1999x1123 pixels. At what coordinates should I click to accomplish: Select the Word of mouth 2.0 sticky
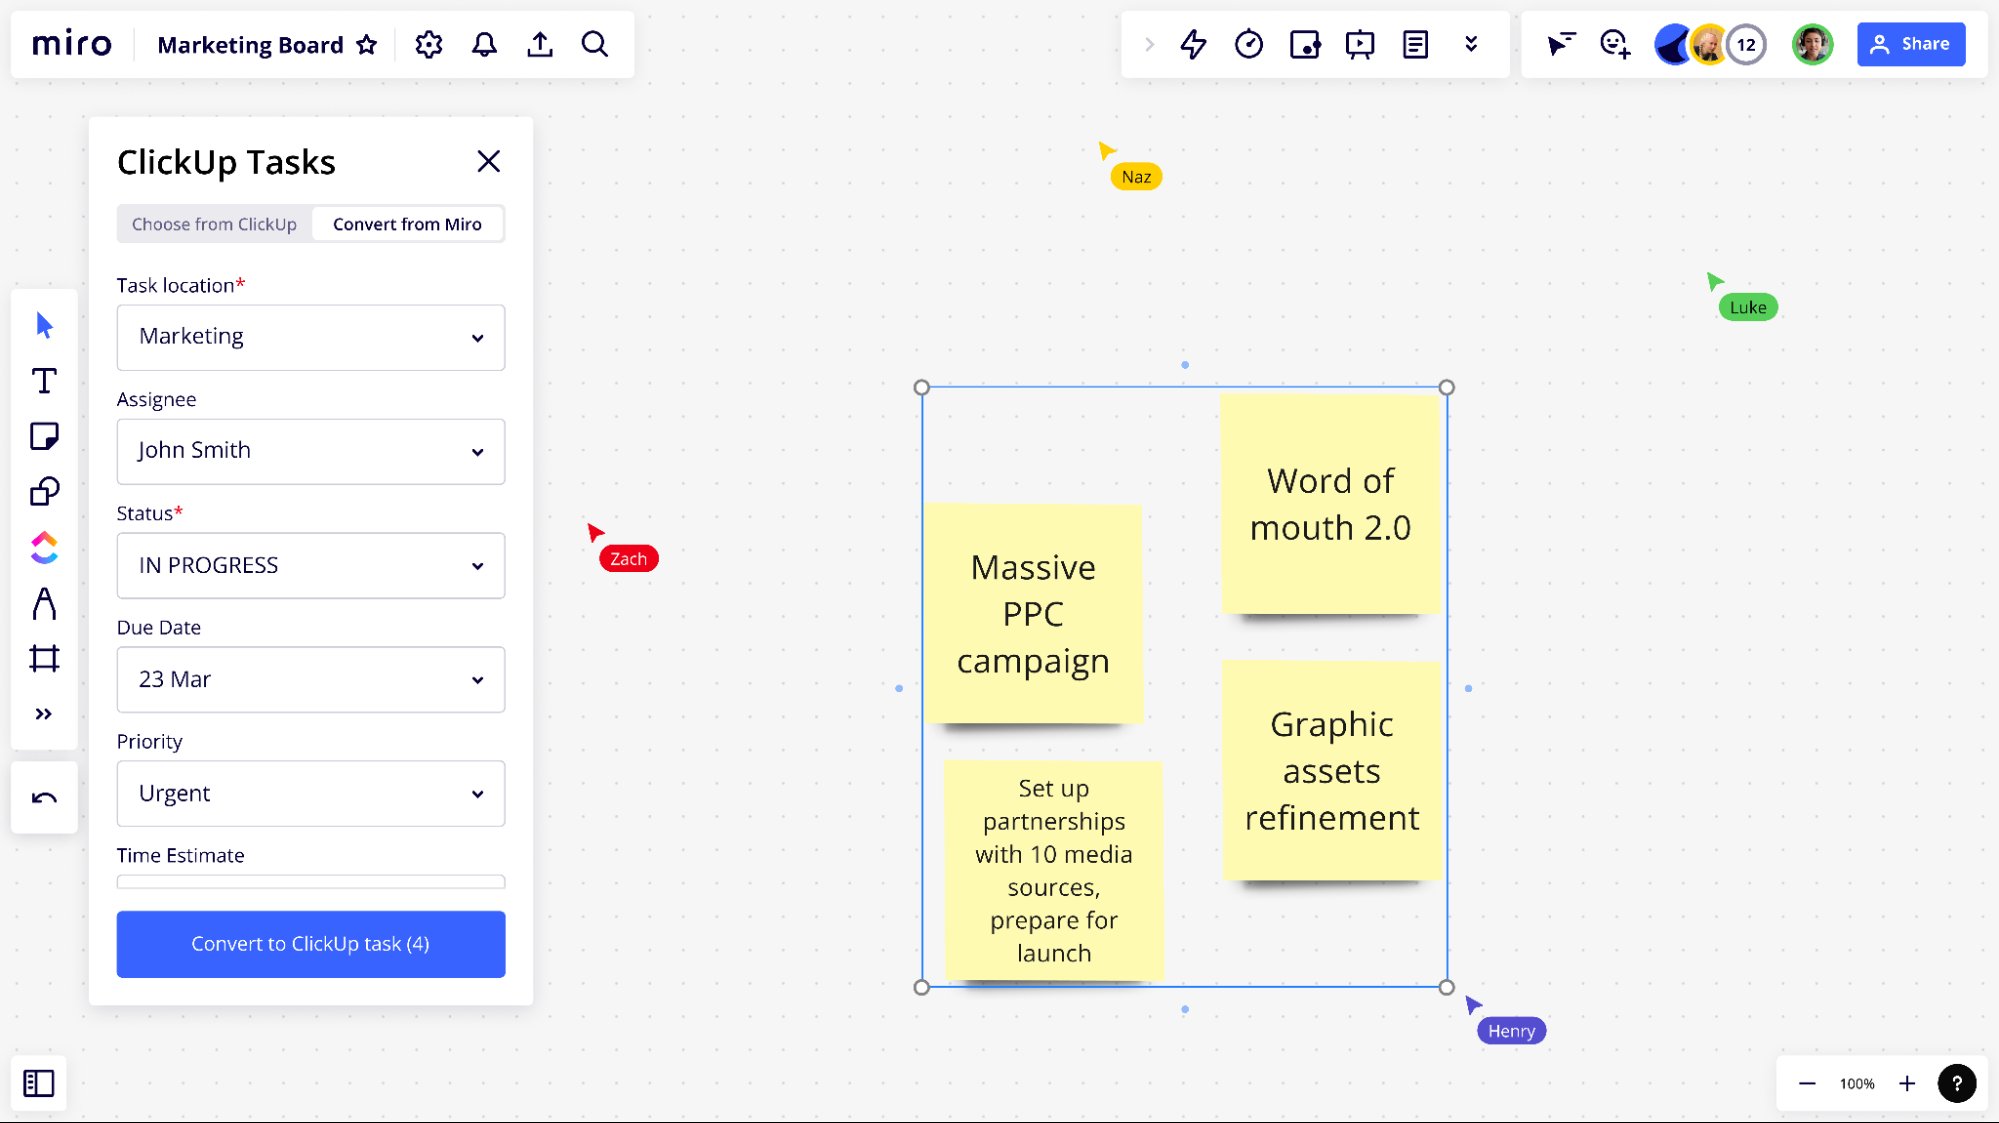click(x=1329, y=504)
